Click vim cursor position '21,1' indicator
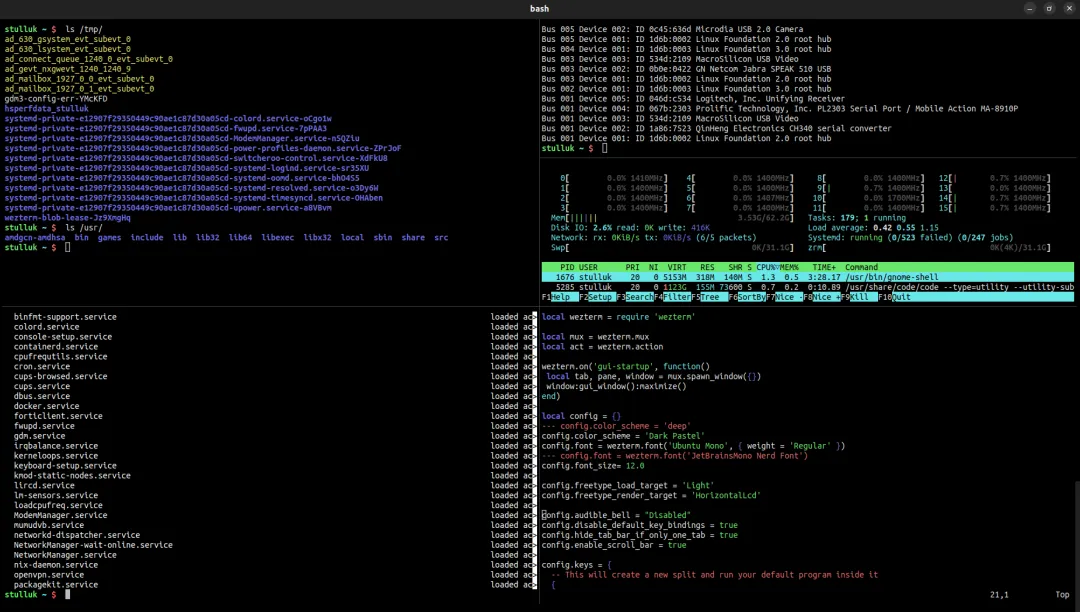 click(999, 595)
